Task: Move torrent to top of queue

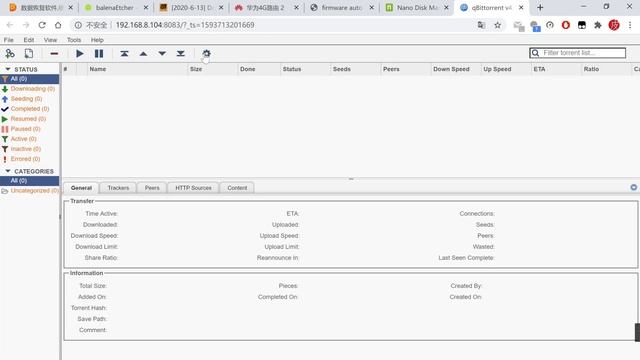Action: (124, 53)
